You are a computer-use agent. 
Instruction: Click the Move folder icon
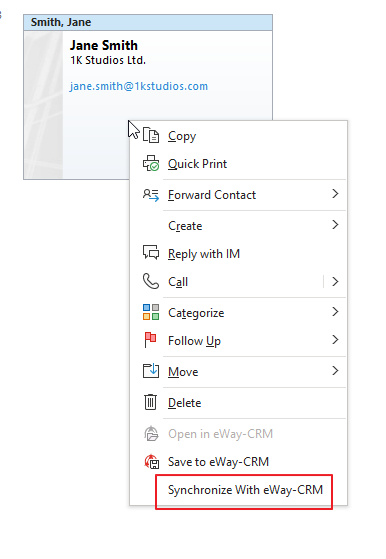pos(151,371)
